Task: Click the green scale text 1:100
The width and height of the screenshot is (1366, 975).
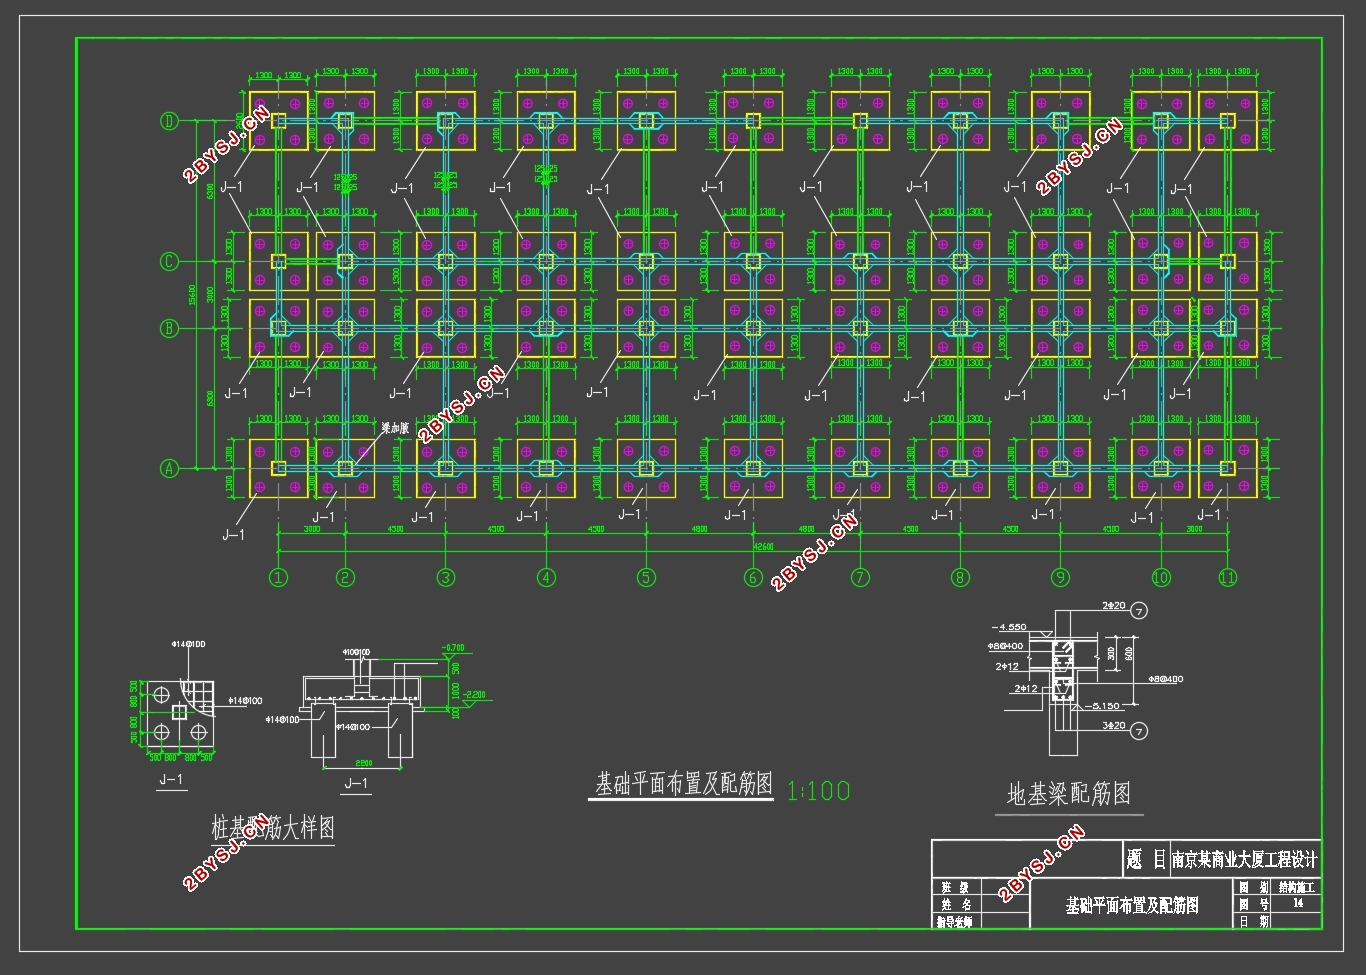Action: (x=818, y=791)
